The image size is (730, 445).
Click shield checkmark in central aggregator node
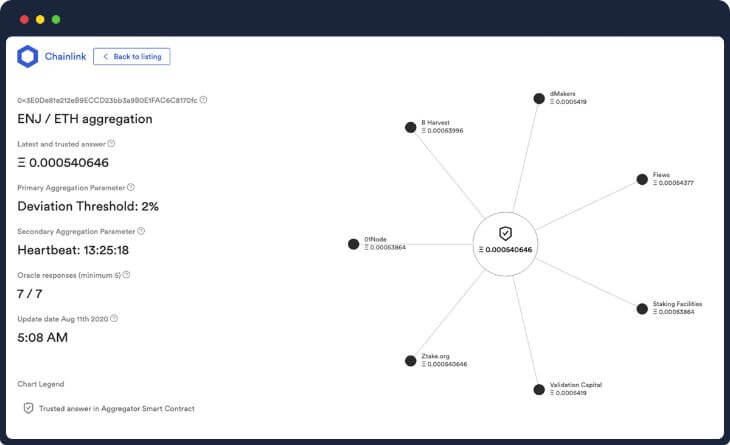506,233
